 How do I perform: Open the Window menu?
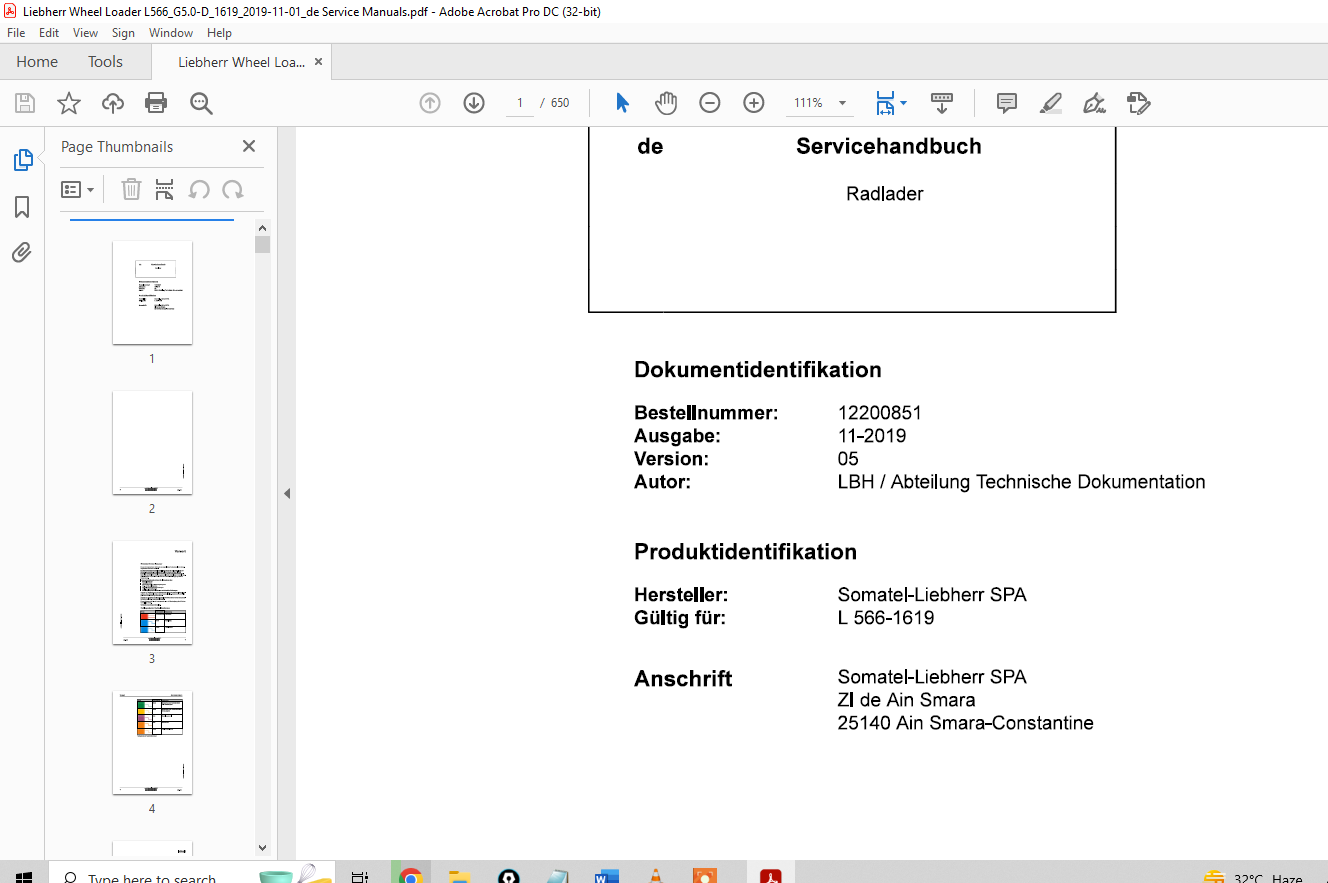171,33
